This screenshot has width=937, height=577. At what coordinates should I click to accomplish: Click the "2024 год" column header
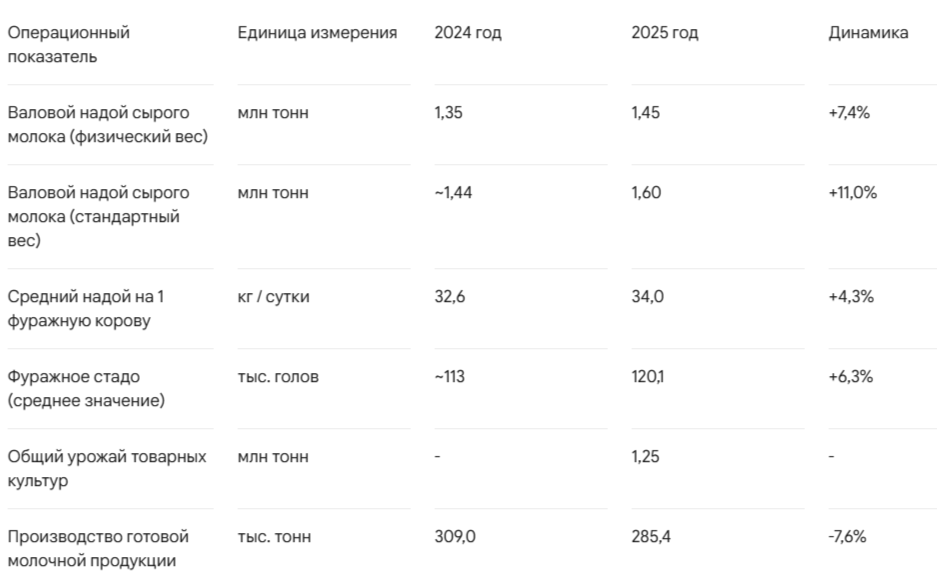click(468, 32)
